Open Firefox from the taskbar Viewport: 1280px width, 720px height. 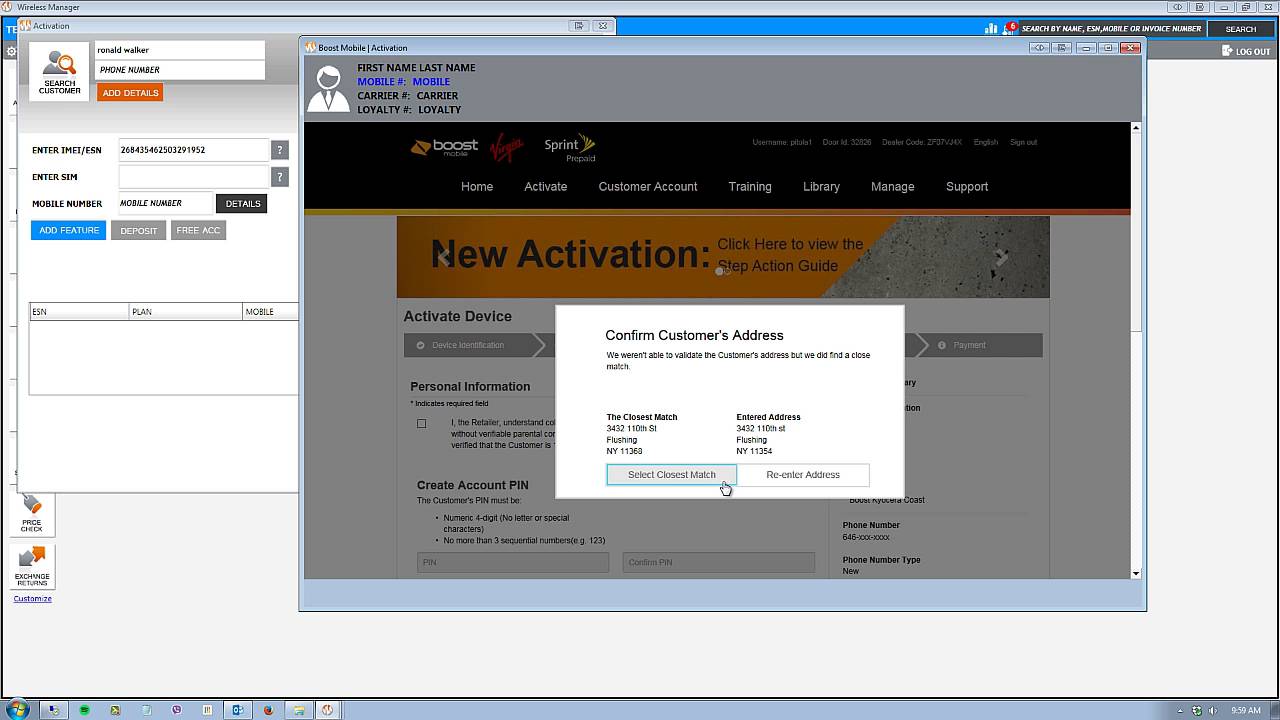click(x=268, y=710)
